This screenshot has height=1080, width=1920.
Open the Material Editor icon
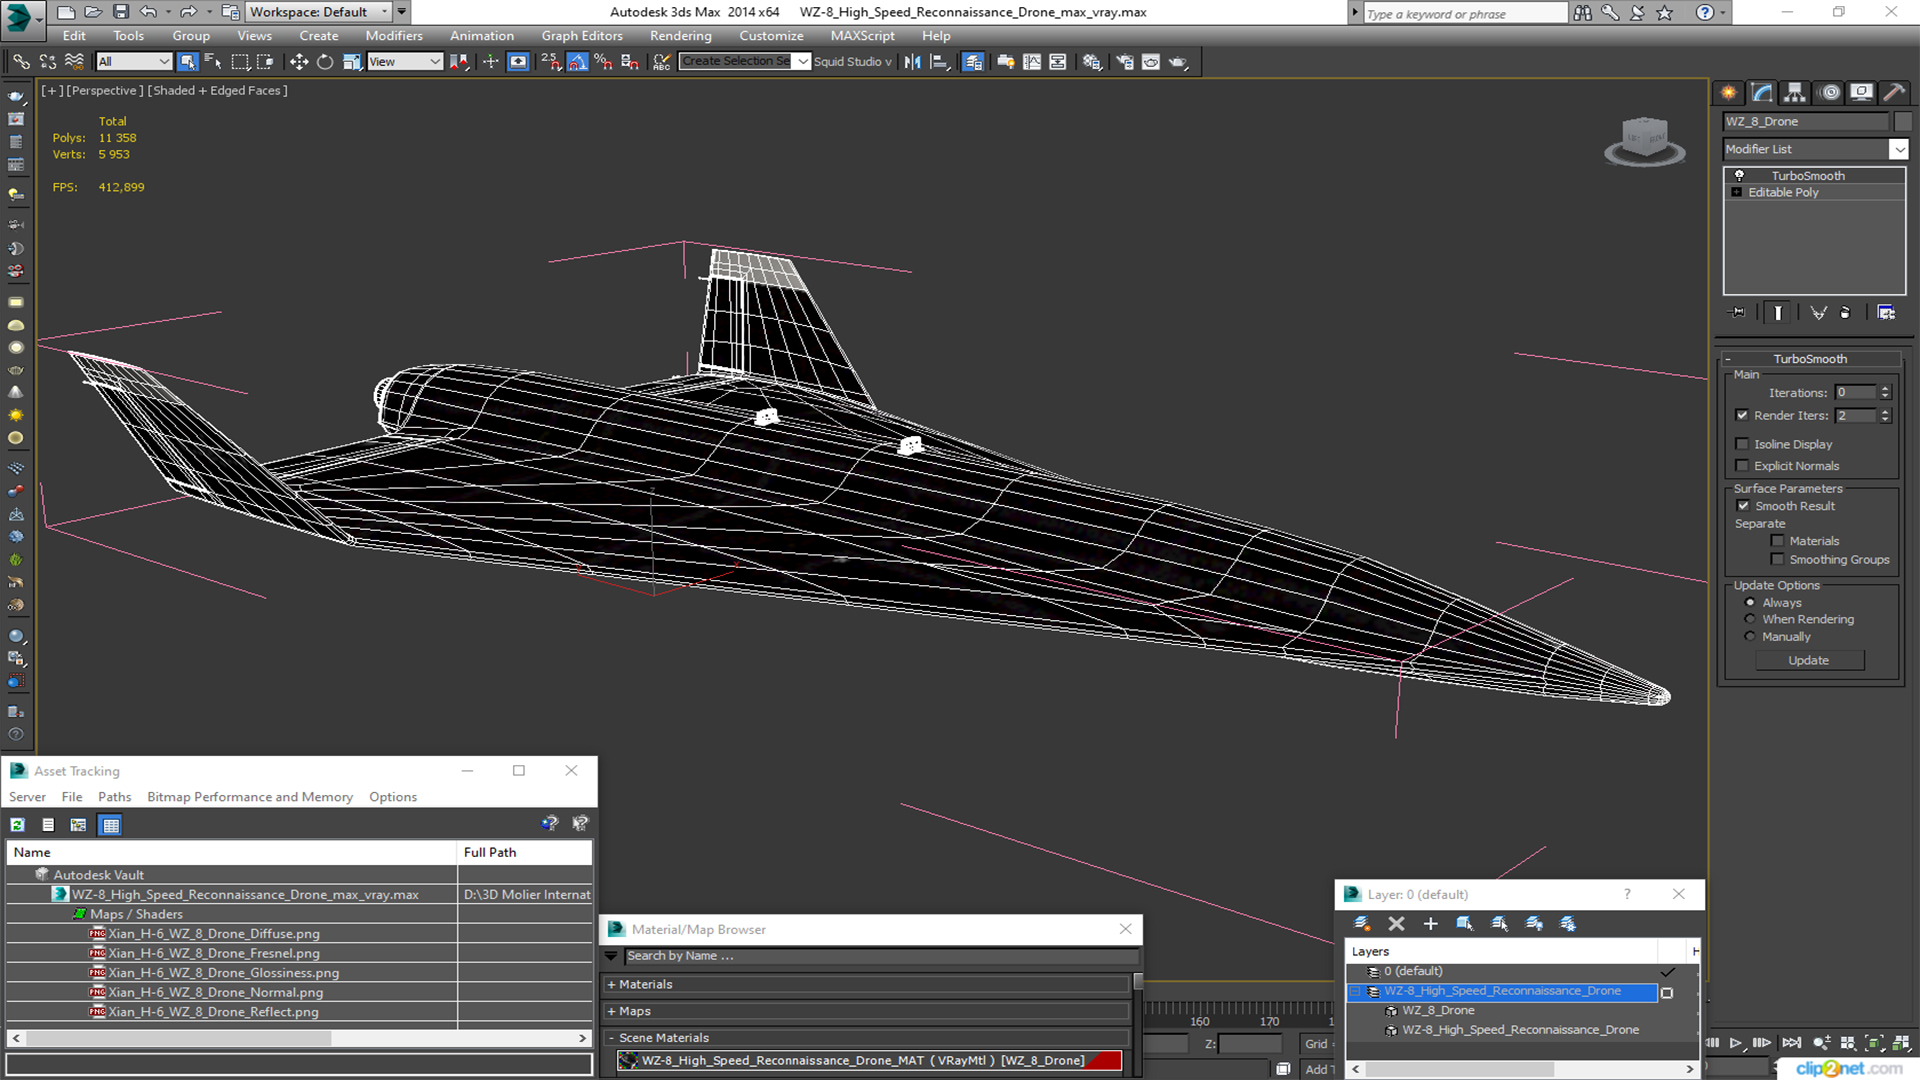(x=1092, y=62)
